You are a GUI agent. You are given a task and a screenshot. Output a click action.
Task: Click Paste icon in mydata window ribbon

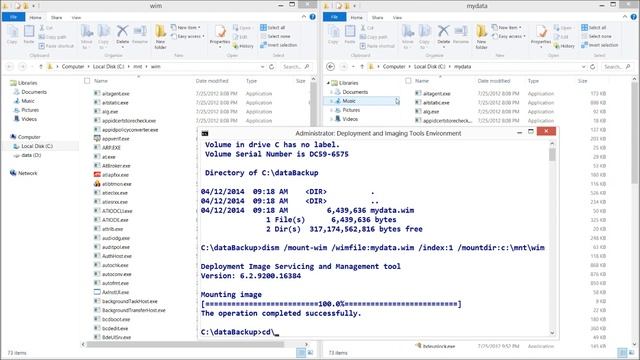350,34
